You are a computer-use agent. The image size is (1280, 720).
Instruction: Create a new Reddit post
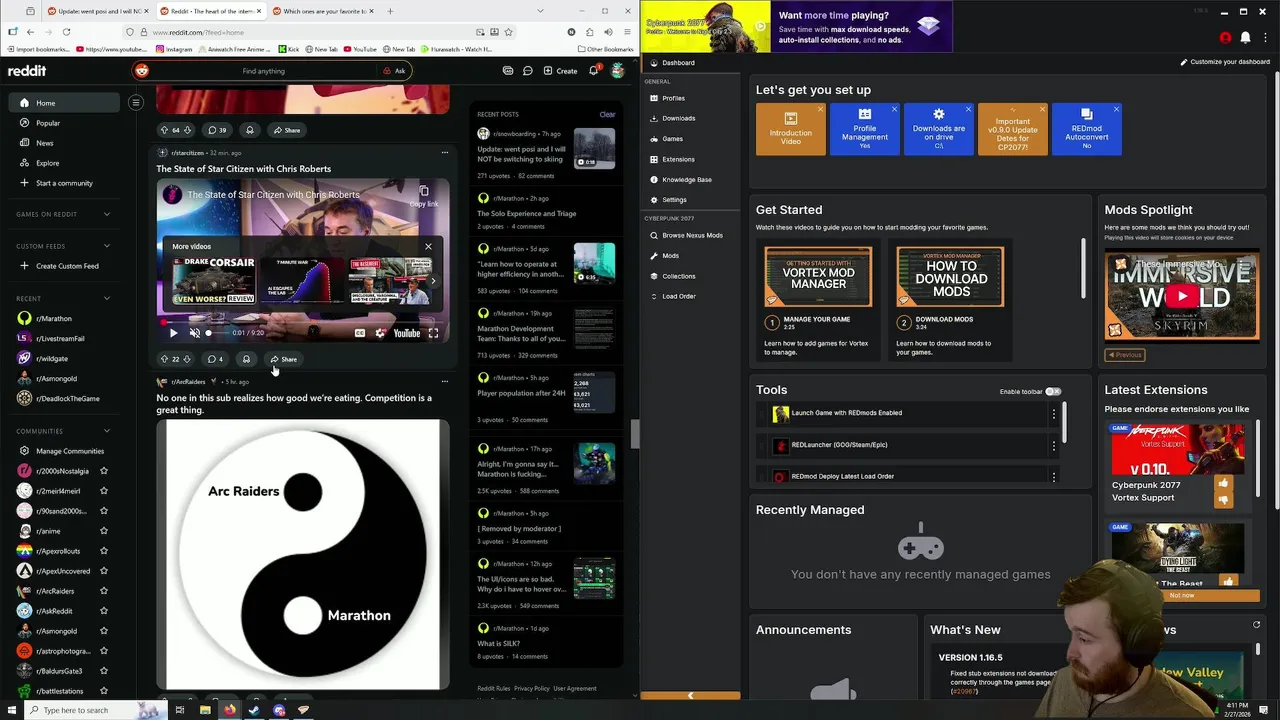click(560, 71)
